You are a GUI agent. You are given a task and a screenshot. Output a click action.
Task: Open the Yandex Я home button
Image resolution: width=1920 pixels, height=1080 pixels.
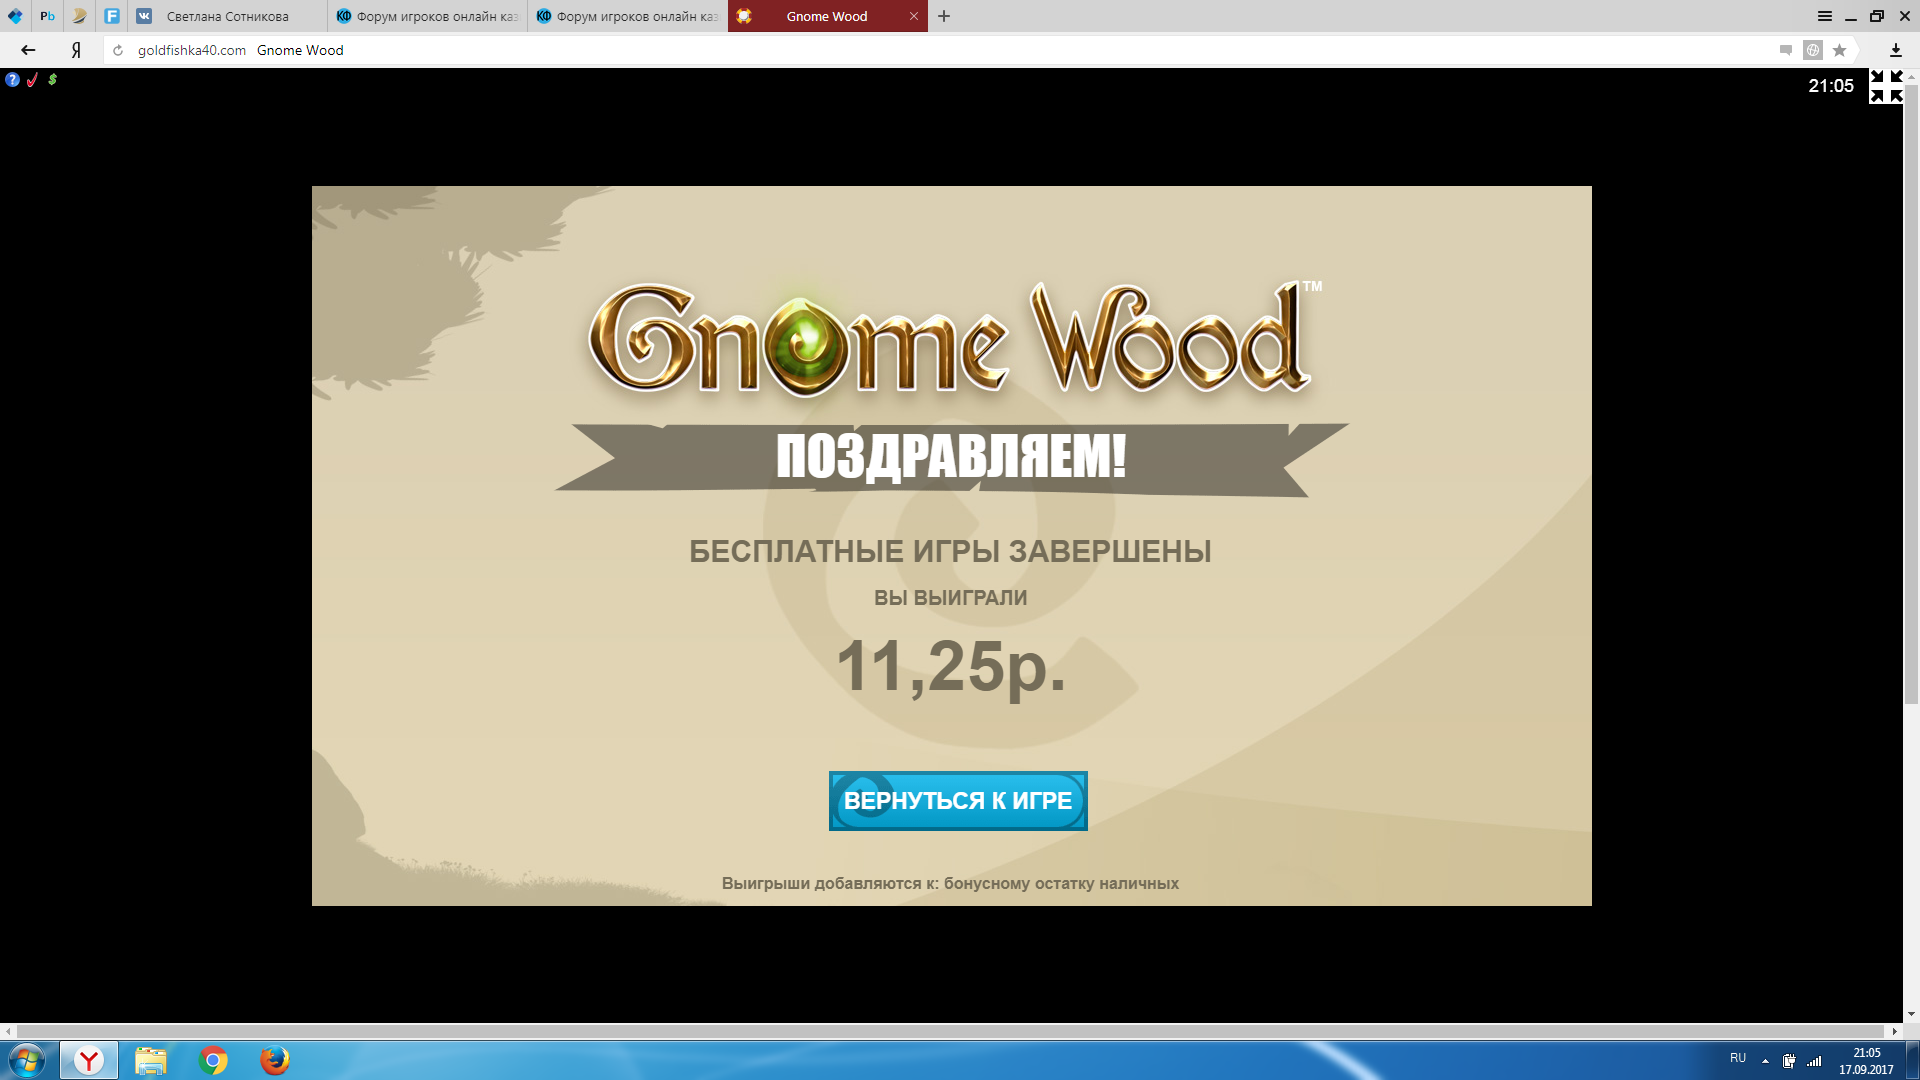coord(76,50)
